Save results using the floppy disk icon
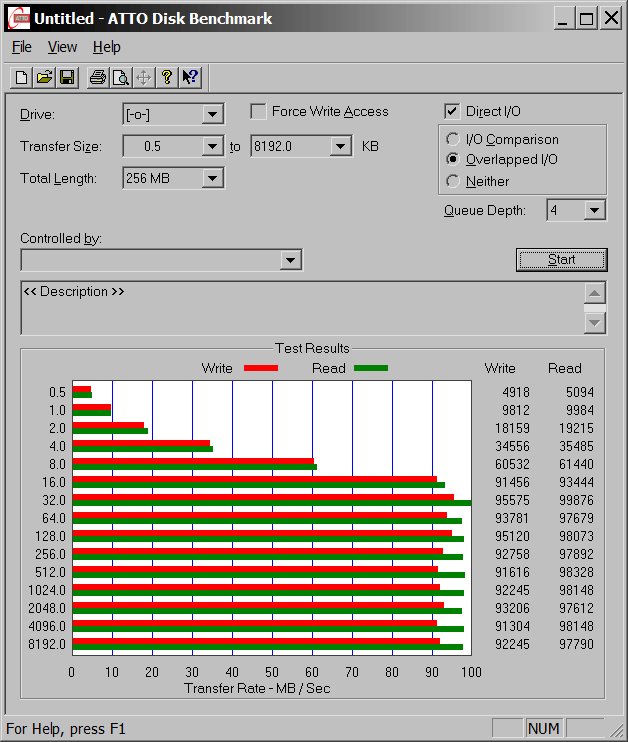 (x=67, y=77)
